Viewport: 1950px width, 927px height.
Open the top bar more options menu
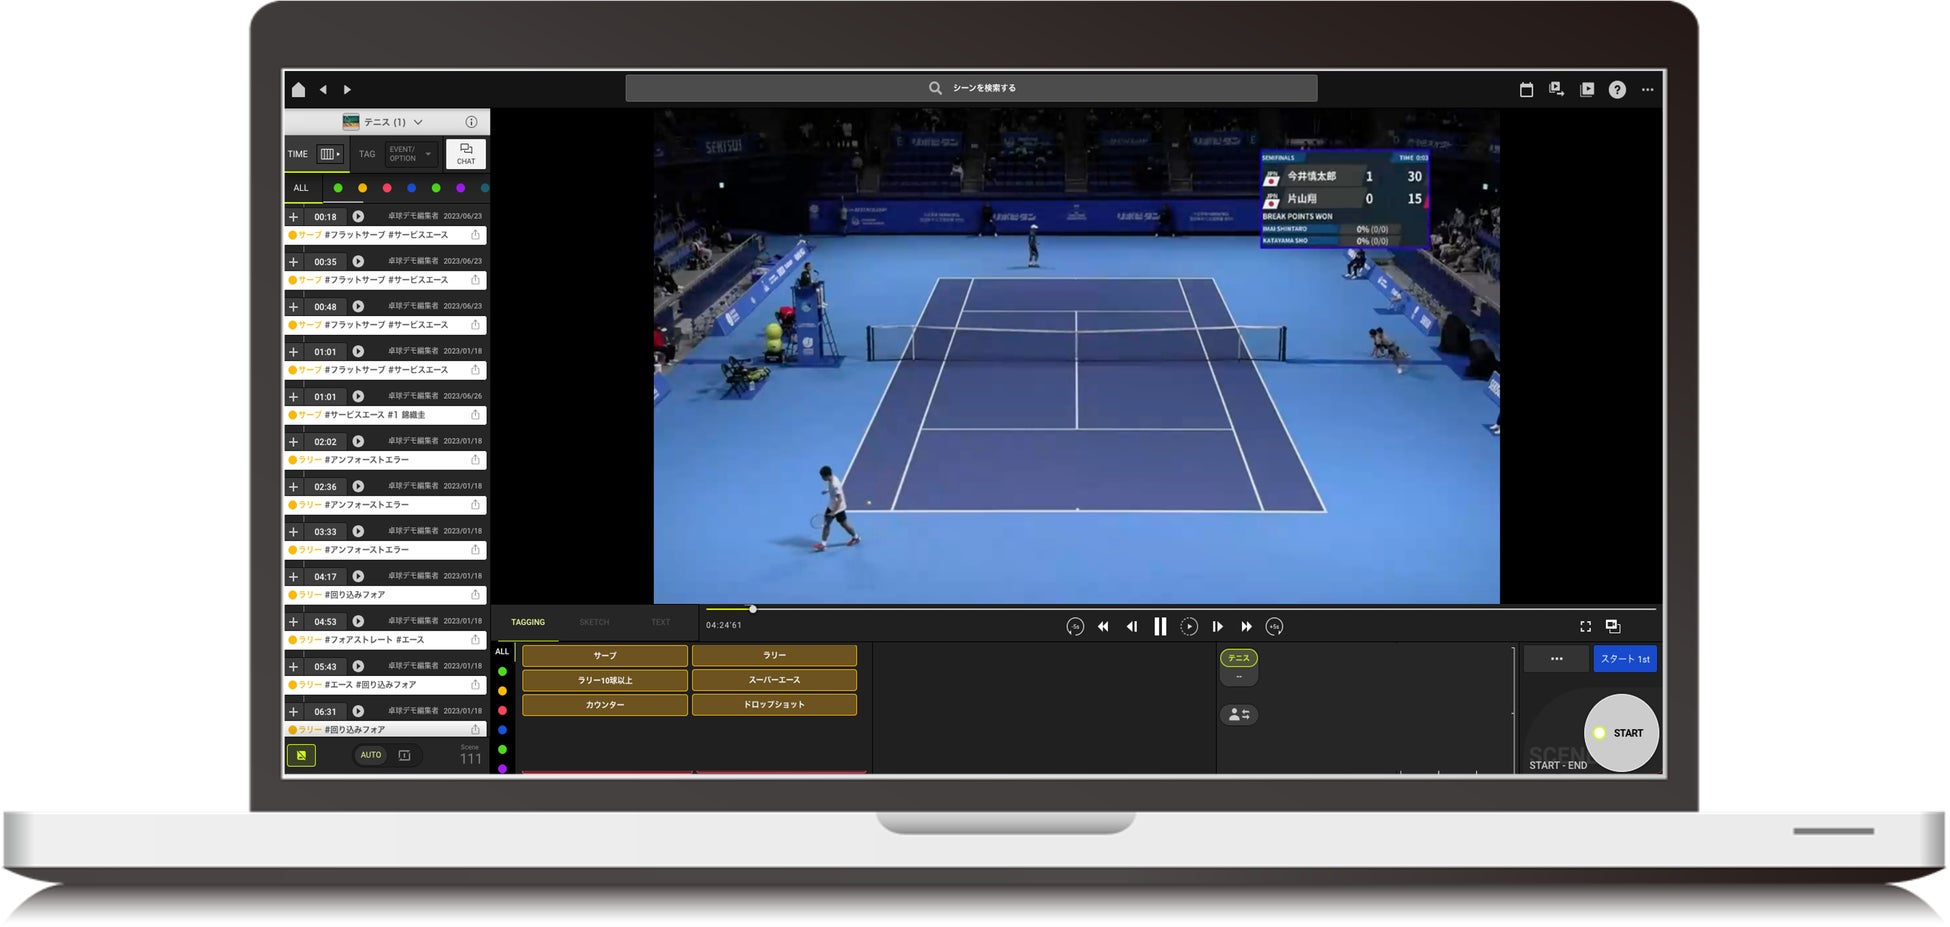pyautogui.click(x=1648, y=90)
